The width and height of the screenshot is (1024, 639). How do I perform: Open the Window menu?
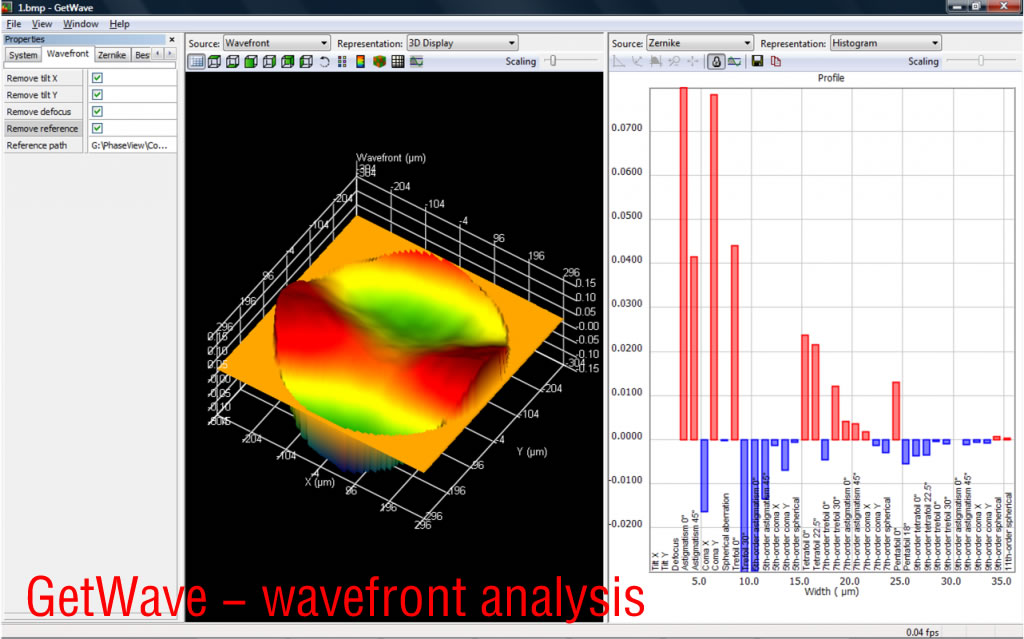click(x=81, y=23)
